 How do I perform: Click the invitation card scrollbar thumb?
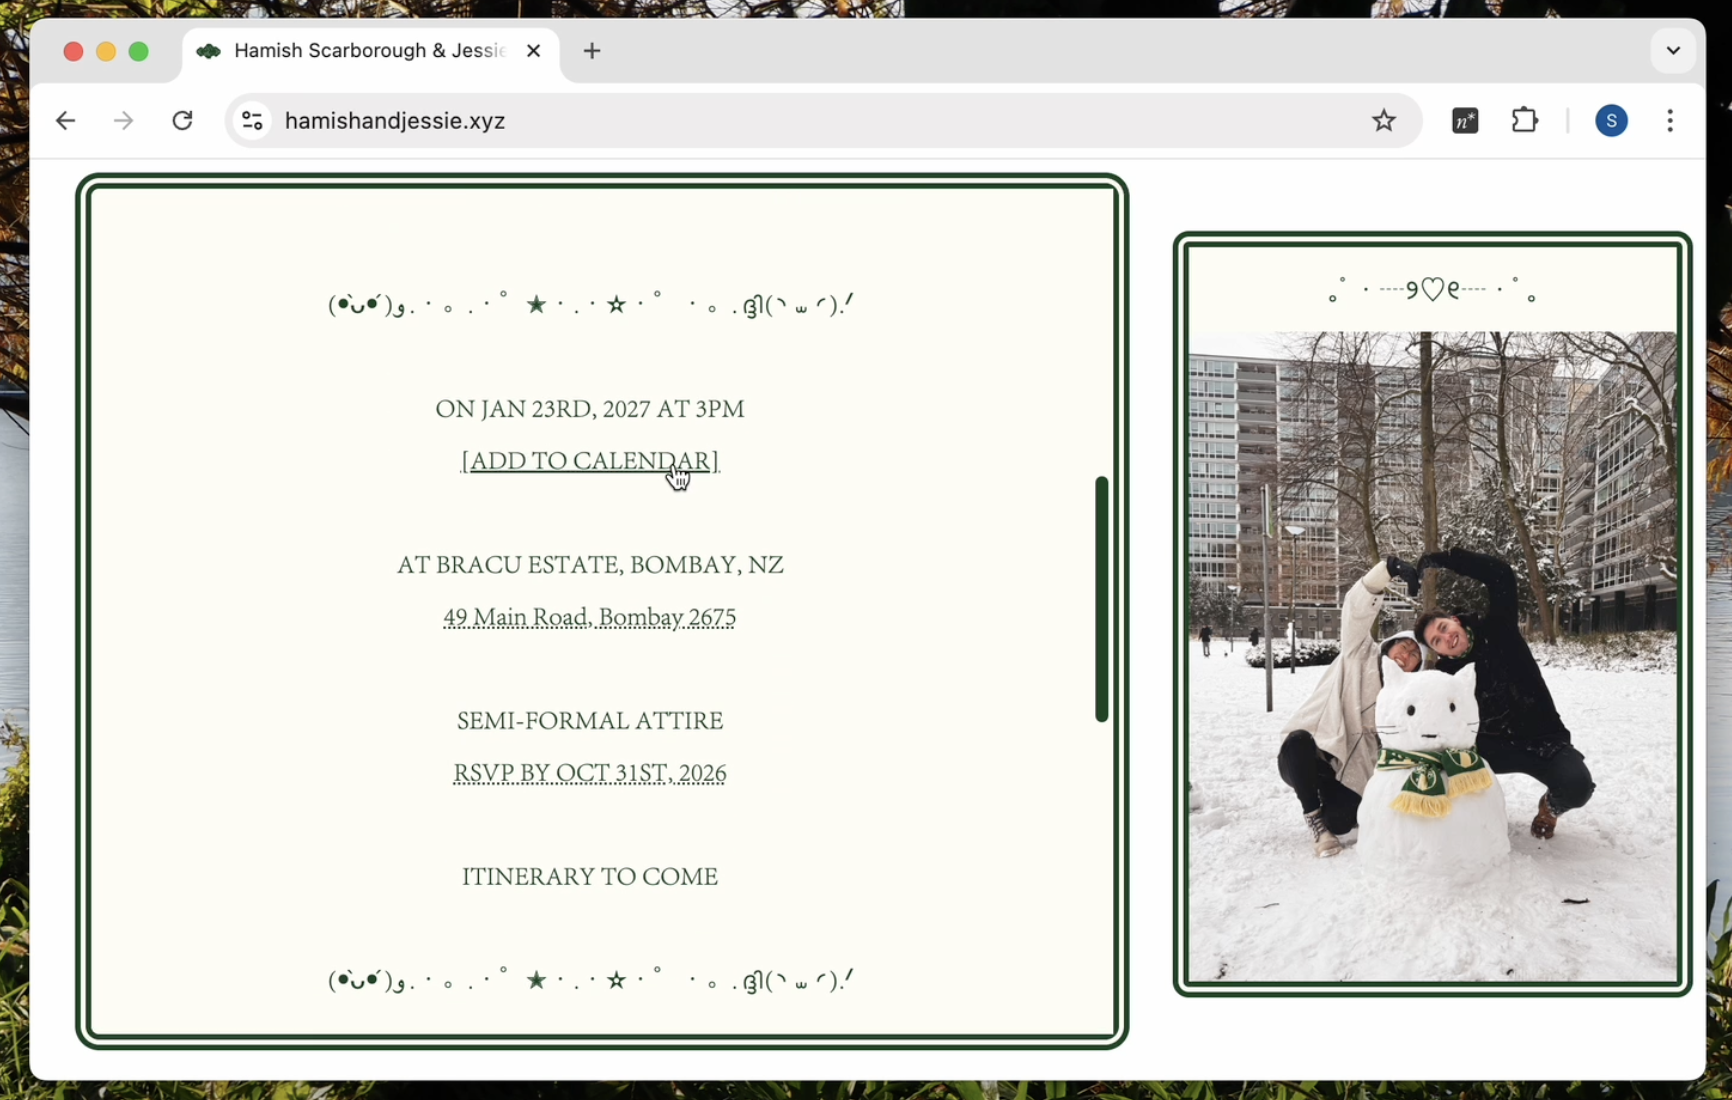(x=1102, y=599)
